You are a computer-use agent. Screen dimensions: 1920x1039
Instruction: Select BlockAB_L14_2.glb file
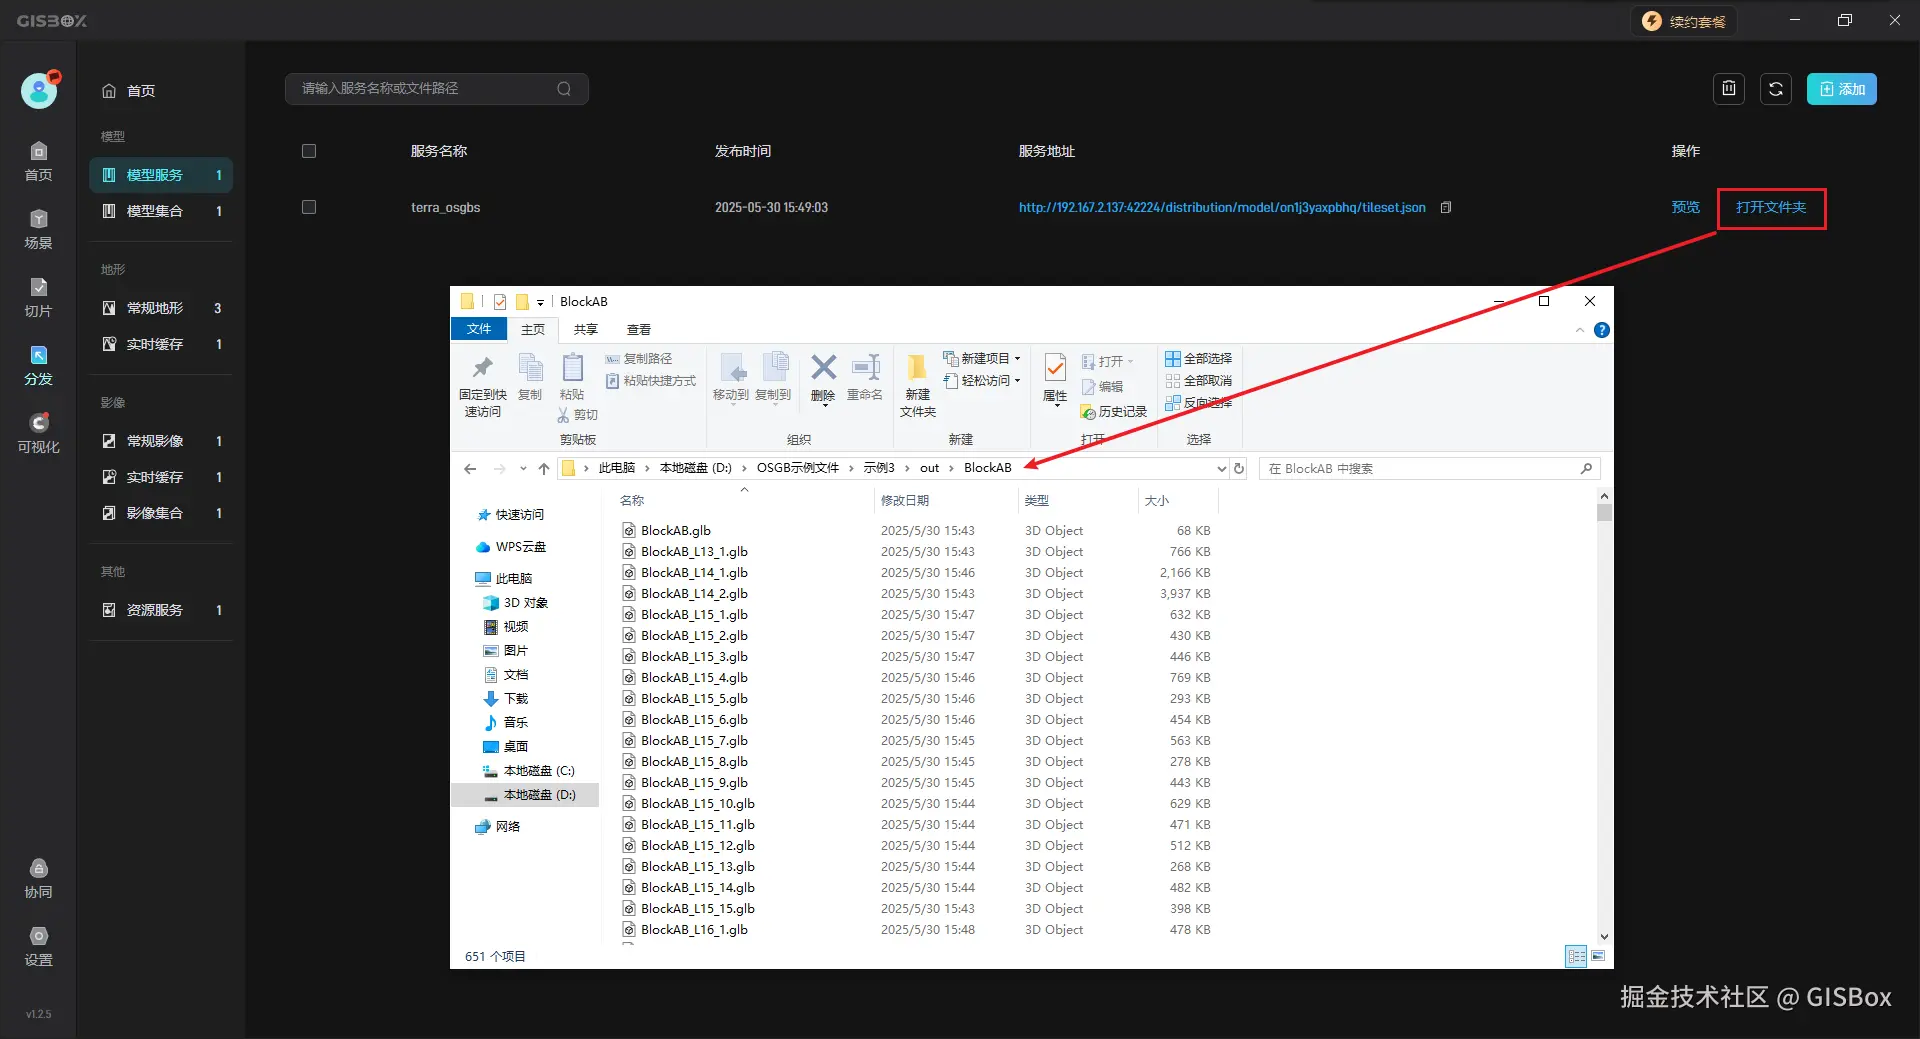[694, 594]
